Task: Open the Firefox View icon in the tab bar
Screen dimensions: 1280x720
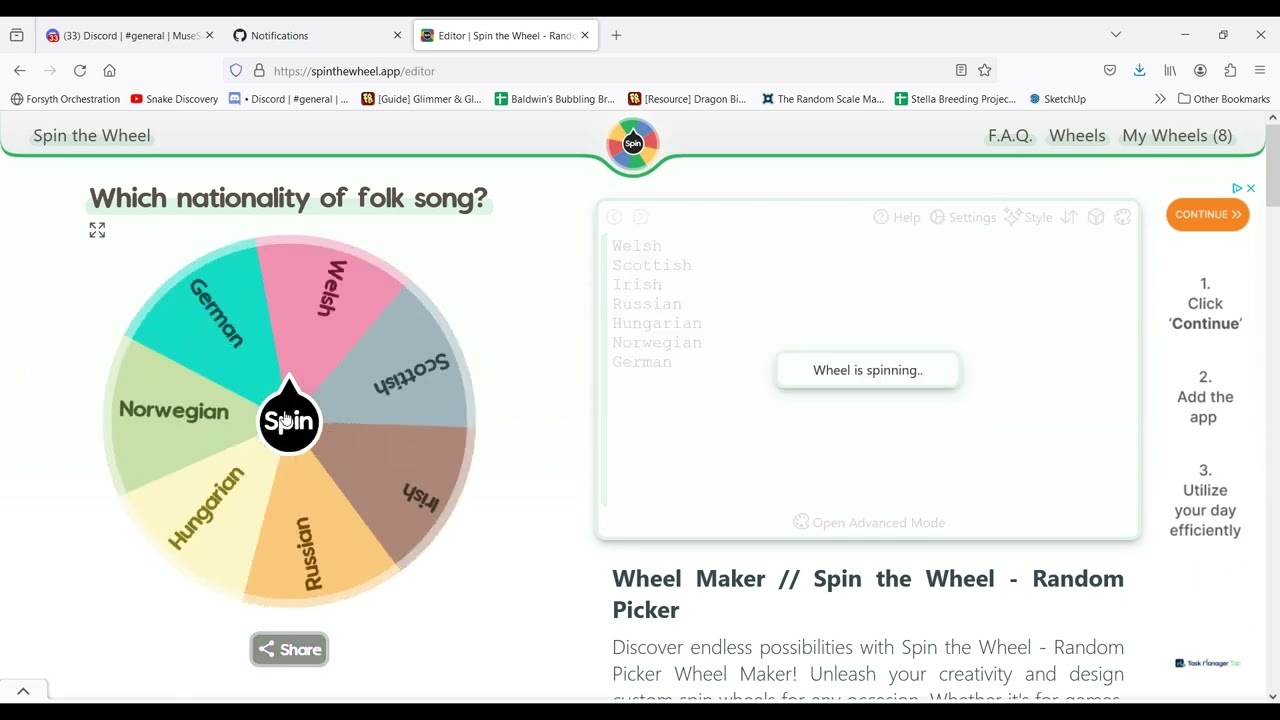Action: coord(17,35)
